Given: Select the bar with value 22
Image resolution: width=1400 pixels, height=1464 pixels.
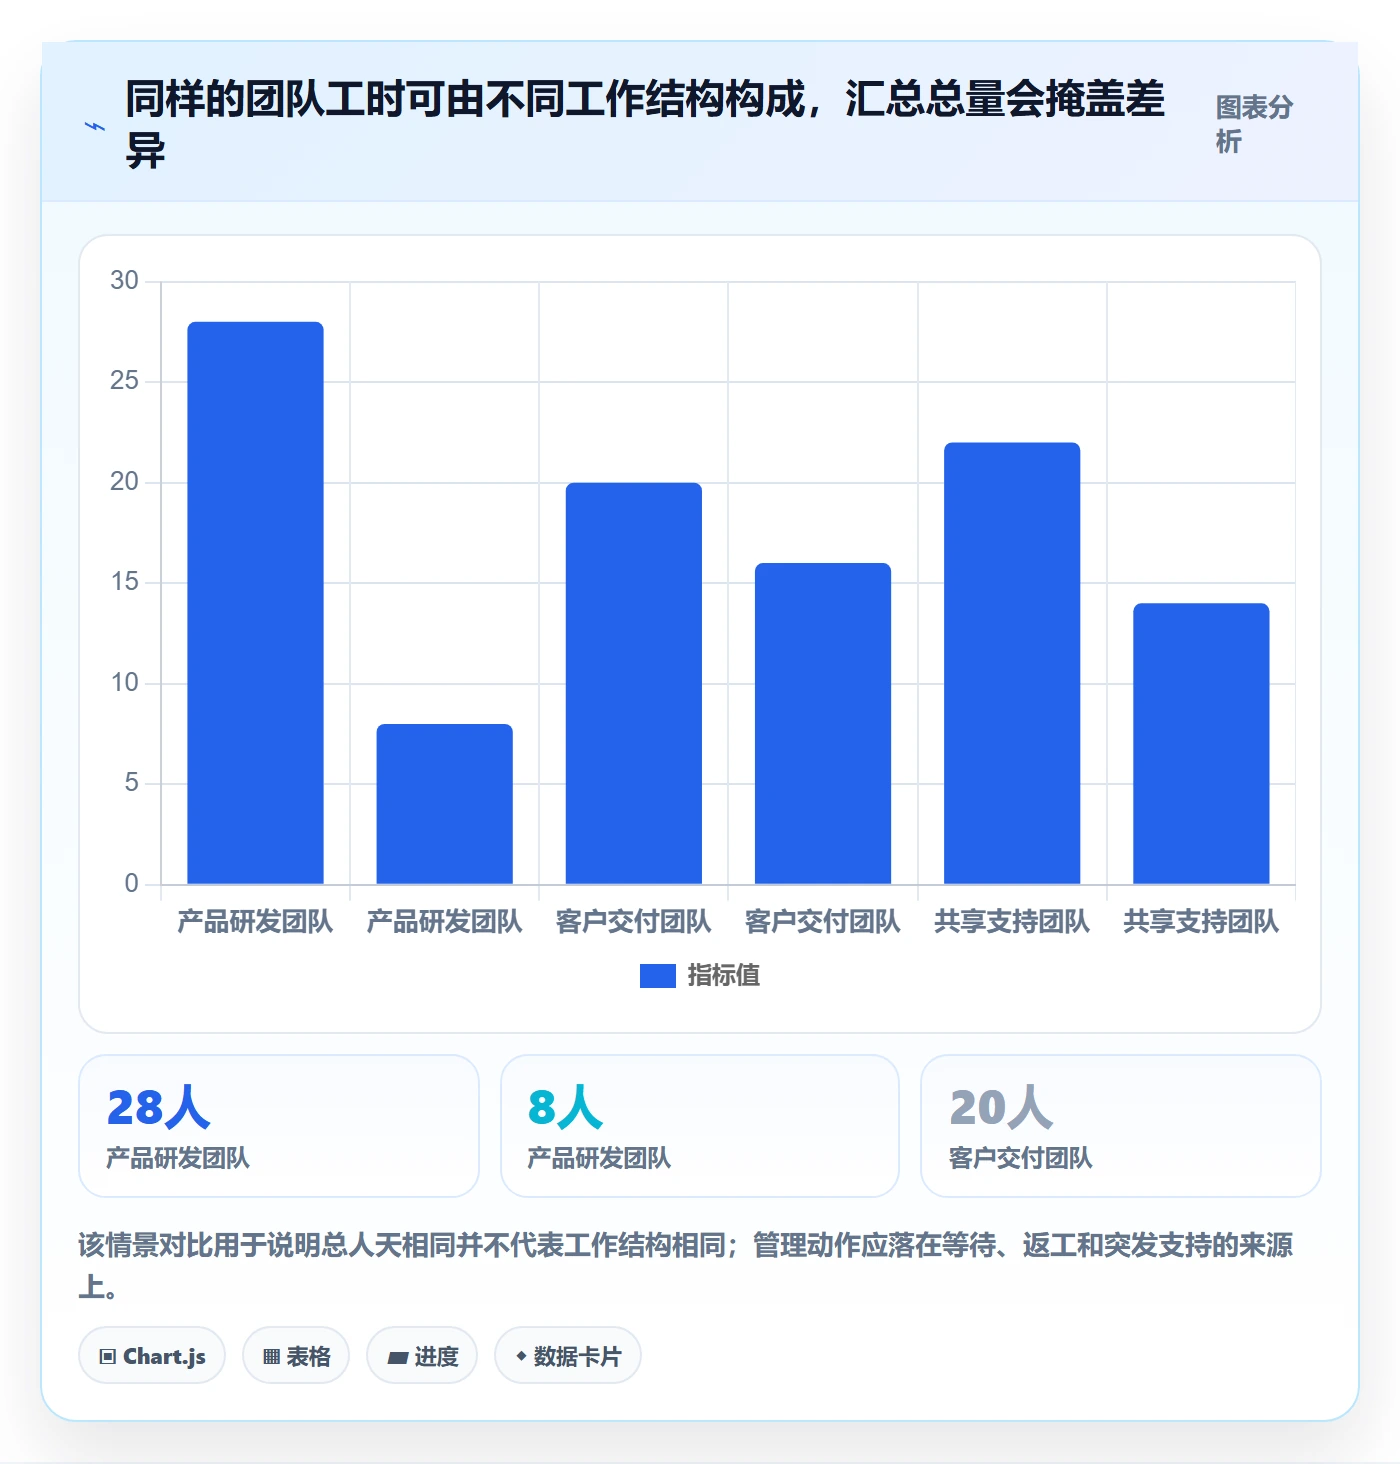Looking at the screenshot, I should 1012,663.
